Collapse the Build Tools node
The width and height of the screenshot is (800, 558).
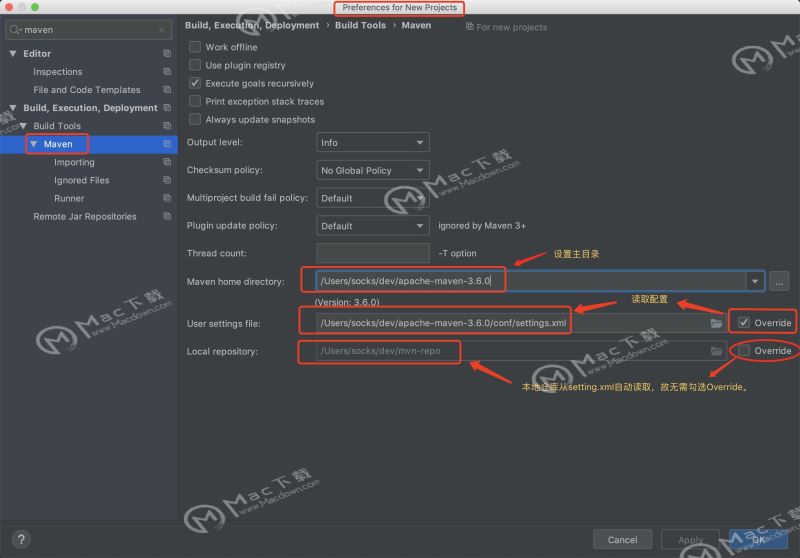(x=23, y=125)
